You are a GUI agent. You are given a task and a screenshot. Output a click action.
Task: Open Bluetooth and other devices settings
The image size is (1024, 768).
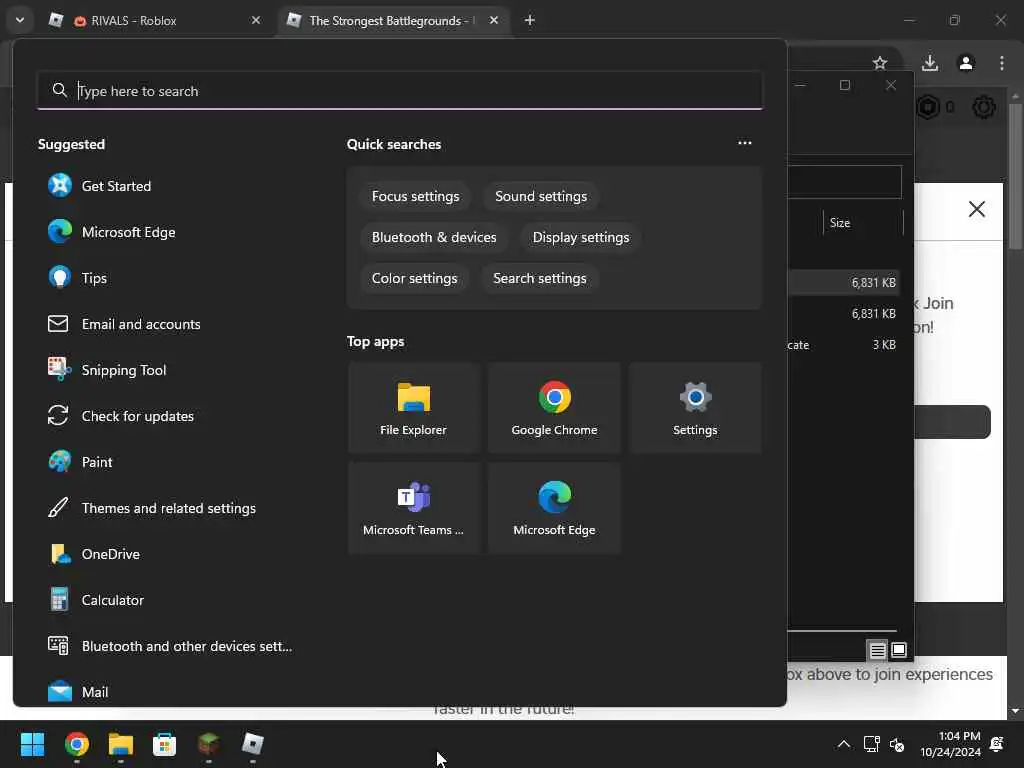(170, 646)
